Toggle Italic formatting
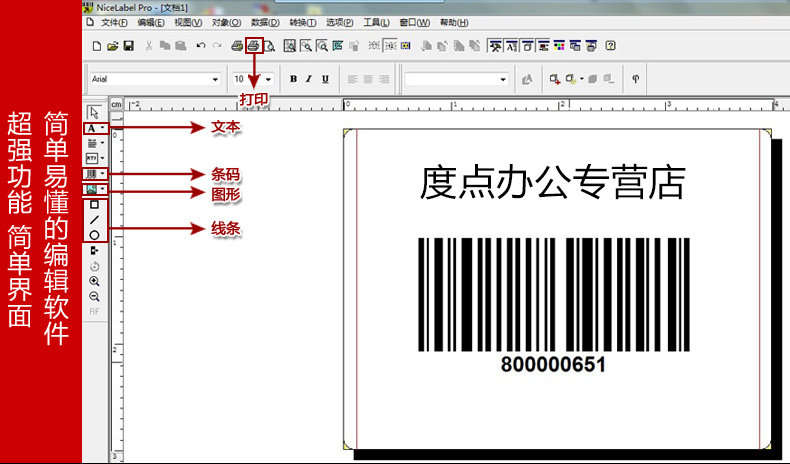 pos(309,79)
